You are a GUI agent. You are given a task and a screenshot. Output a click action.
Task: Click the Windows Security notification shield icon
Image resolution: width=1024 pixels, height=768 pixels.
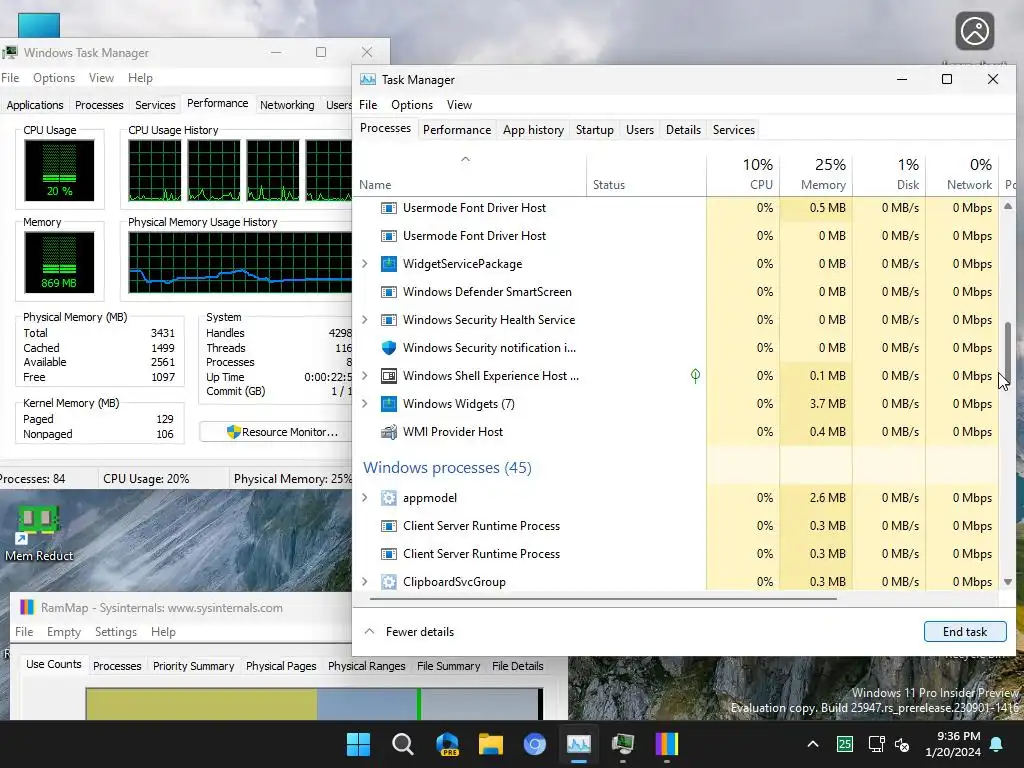point(389,348)
